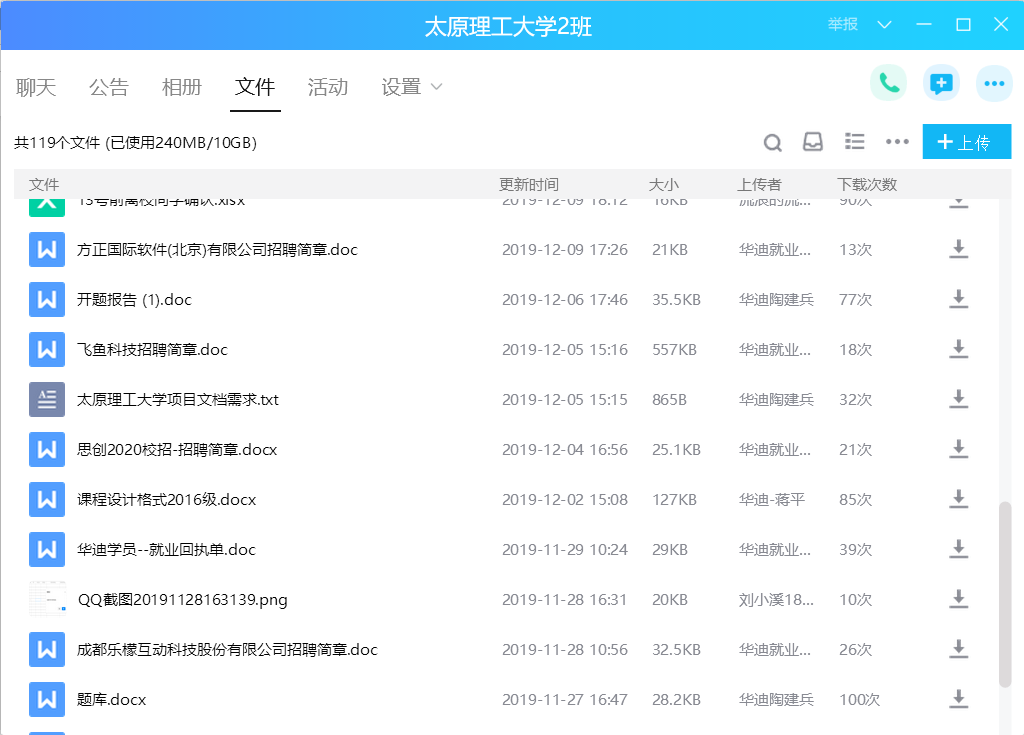1024x735 pixels.
Task: Open the title bar chevron dropdown menu
Action: point(884,25)
